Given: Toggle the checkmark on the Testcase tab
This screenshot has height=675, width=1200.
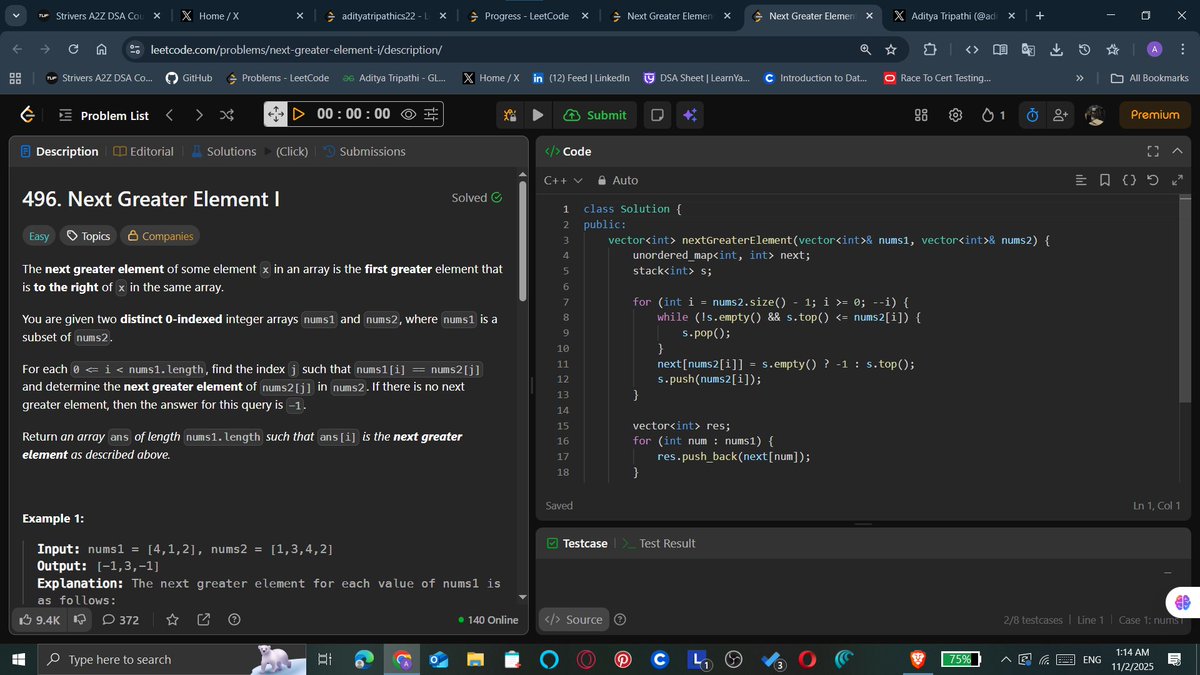Looking at the screenshot, I should click(x=553, y=543).
